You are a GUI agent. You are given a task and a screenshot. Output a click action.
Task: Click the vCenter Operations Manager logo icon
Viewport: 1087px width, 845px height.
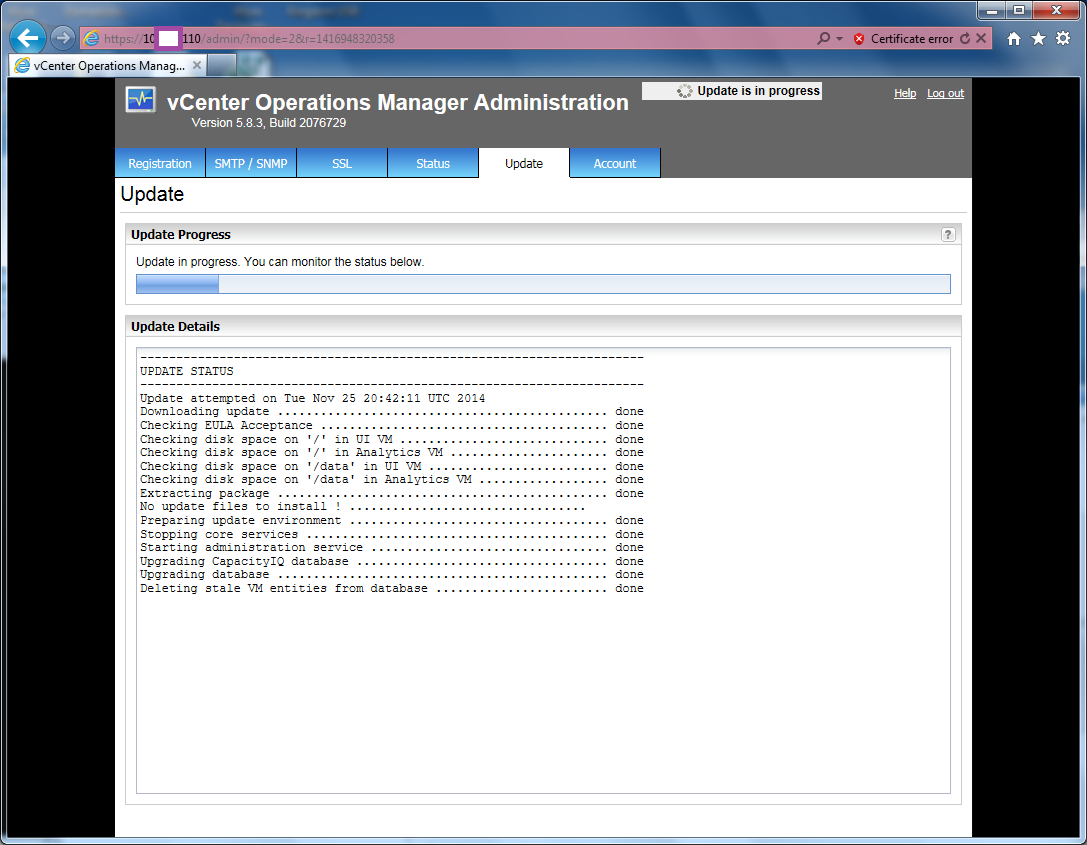(x=141, y=100)
